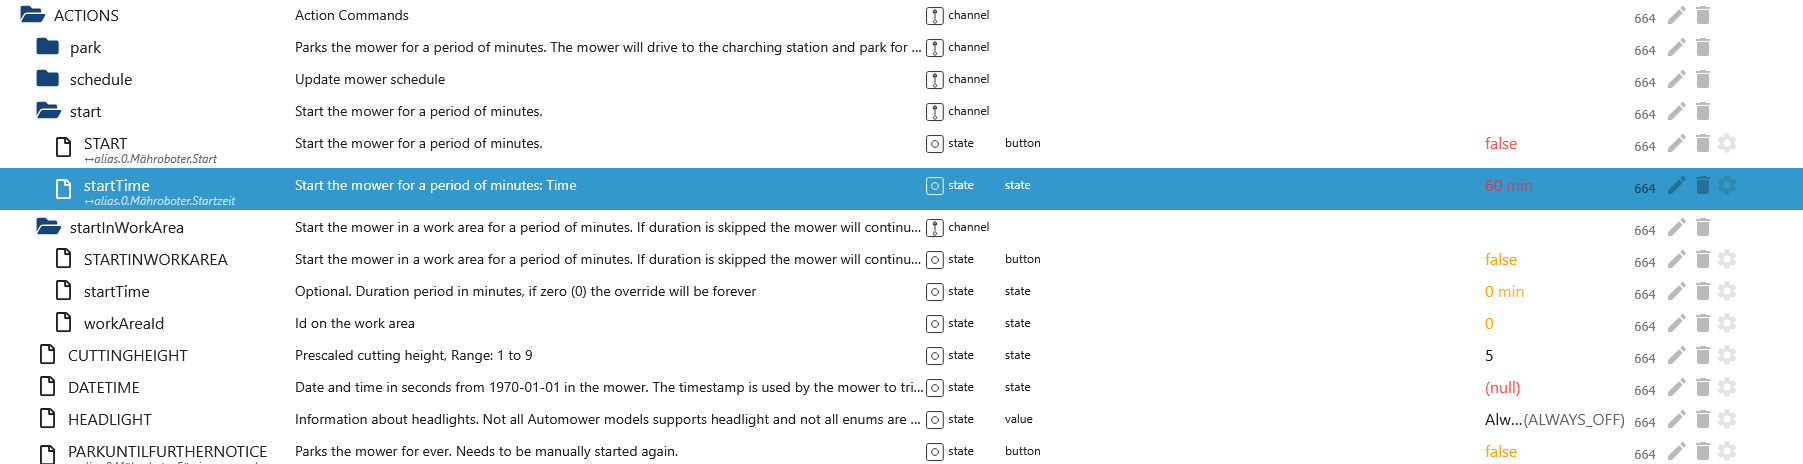Toggle the false value of the START button state

1500,144
